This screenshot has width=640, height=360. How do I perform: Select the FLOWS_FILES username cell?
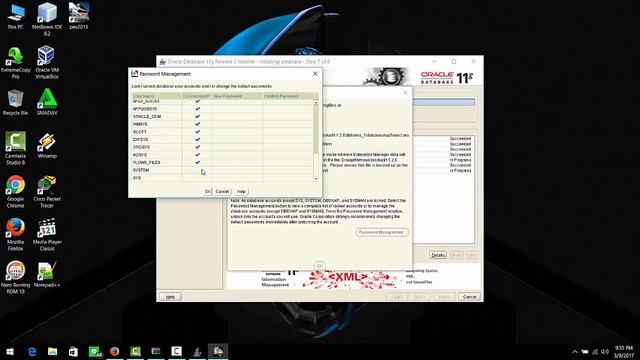pyautogui.click(x=157, y=162)
